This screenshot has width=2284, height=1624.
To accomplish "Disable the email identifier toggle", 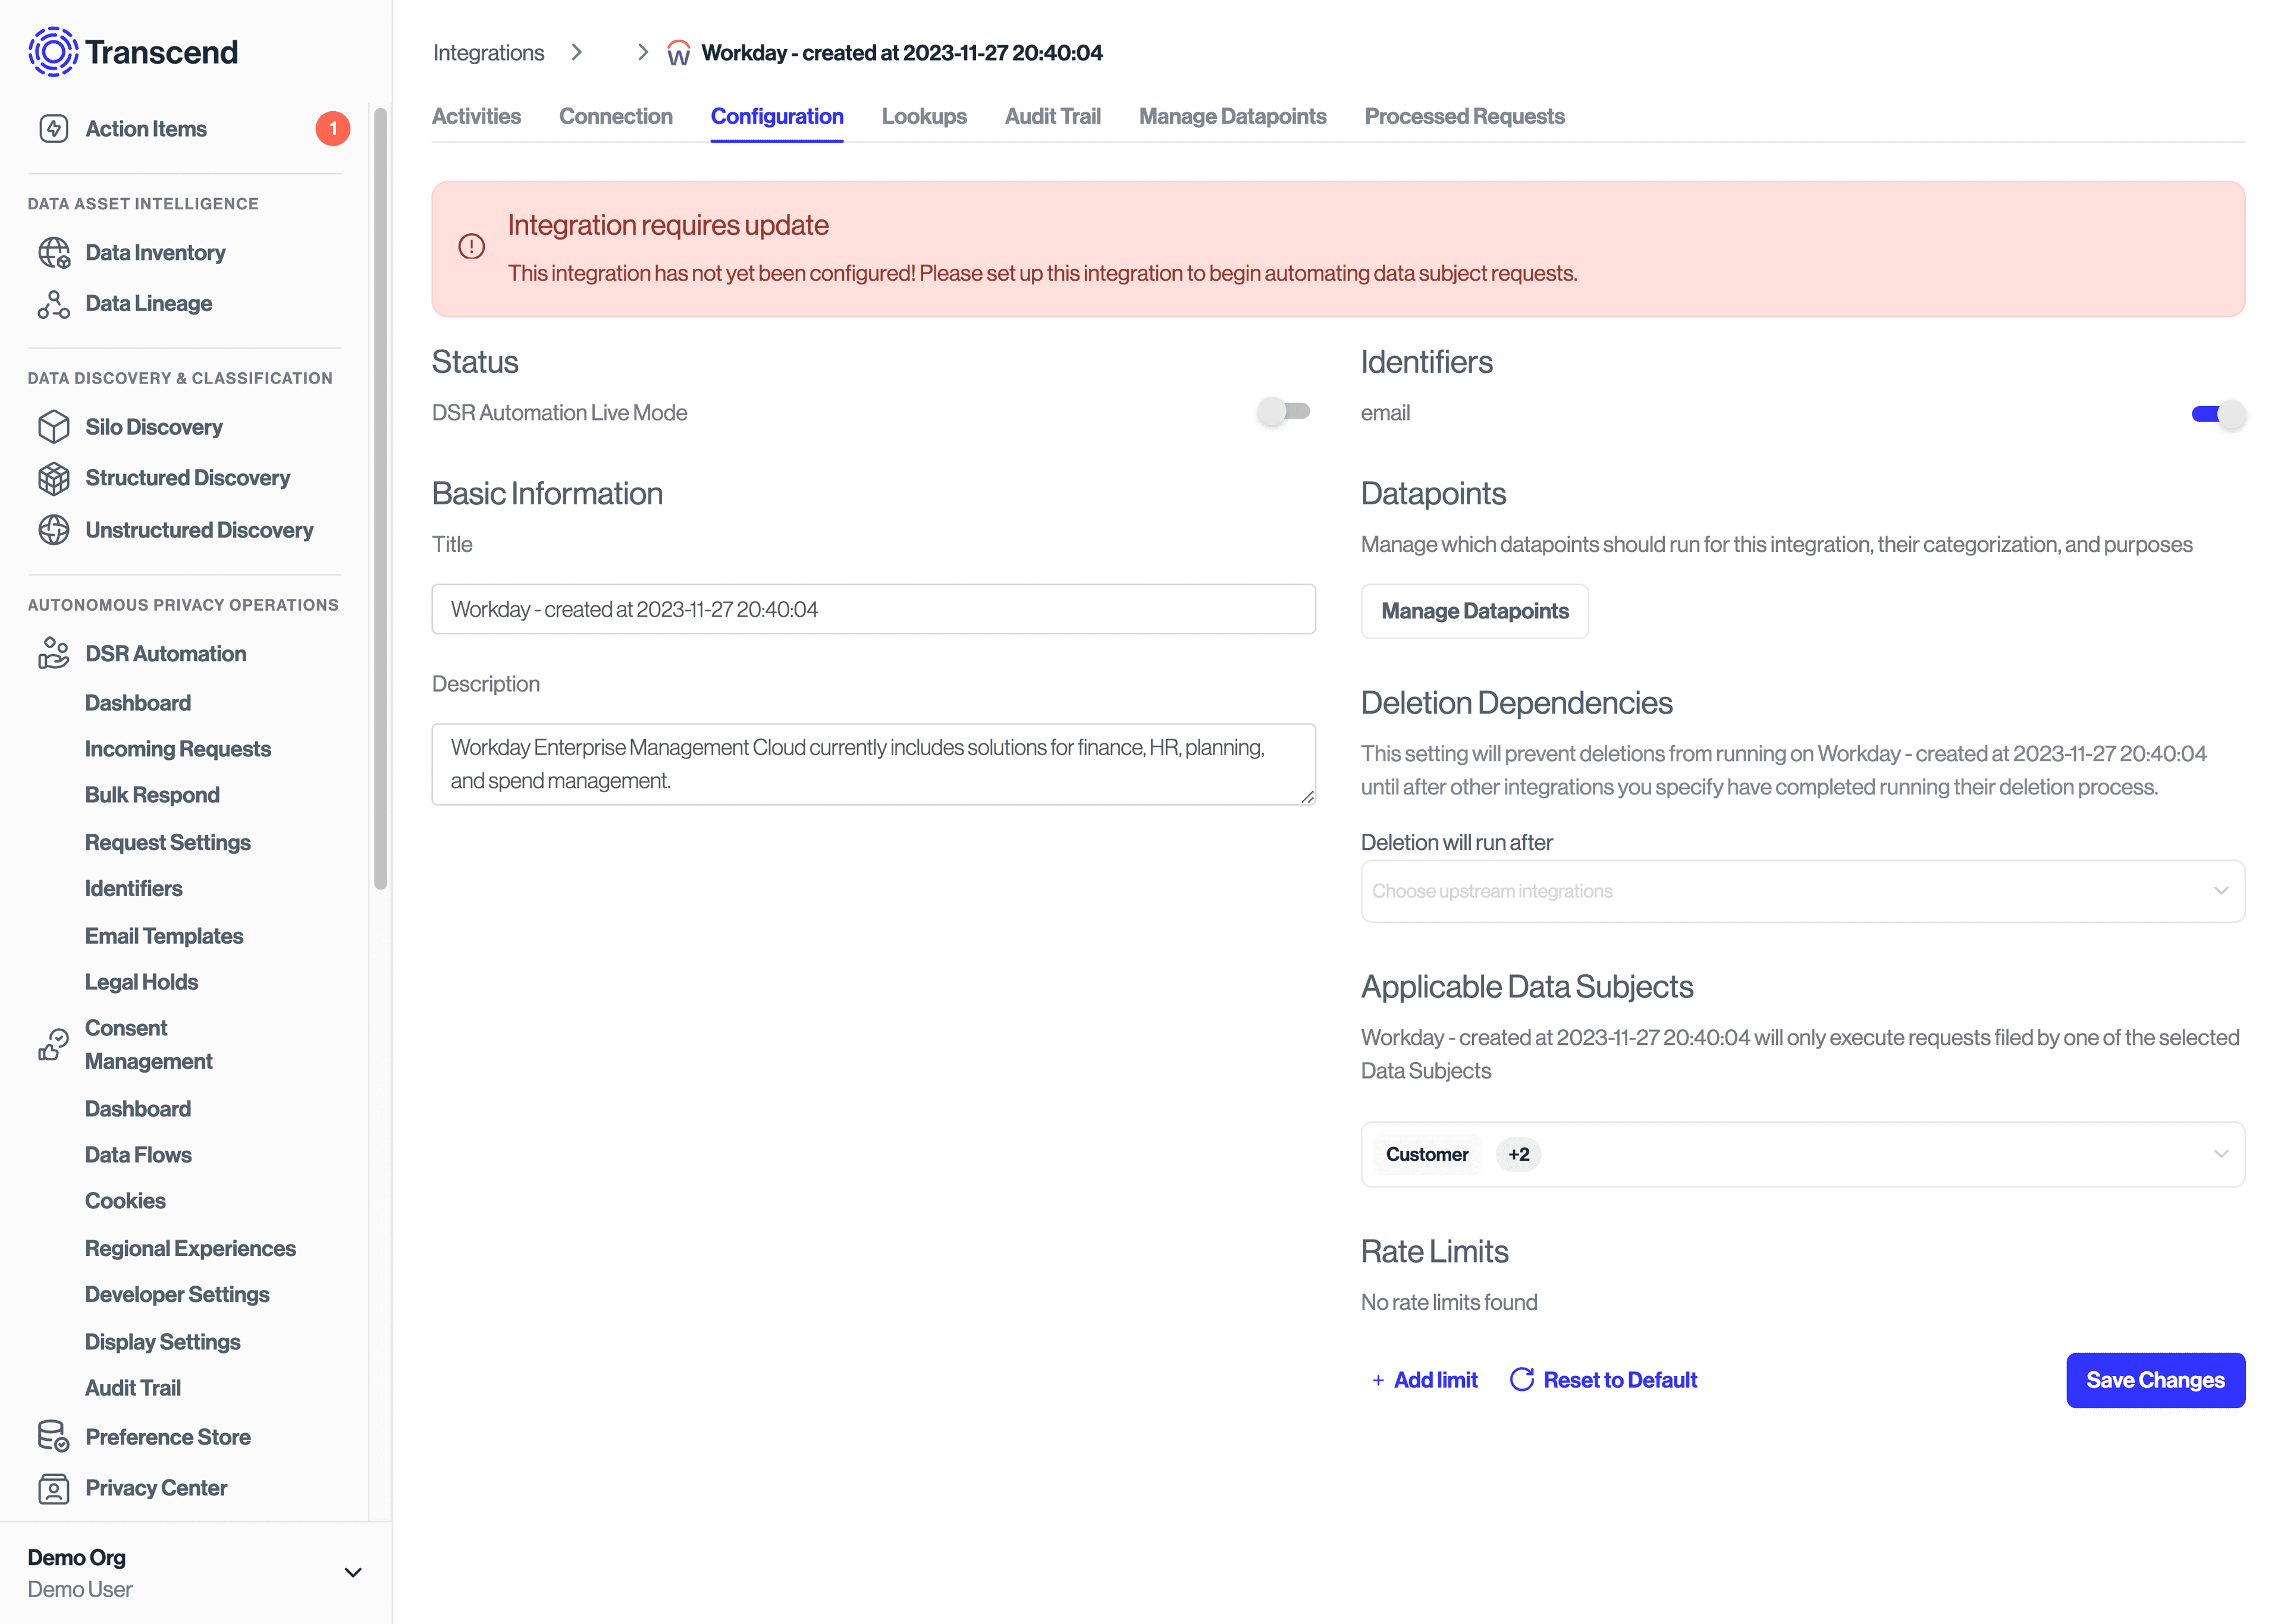I will (2217, 414).
